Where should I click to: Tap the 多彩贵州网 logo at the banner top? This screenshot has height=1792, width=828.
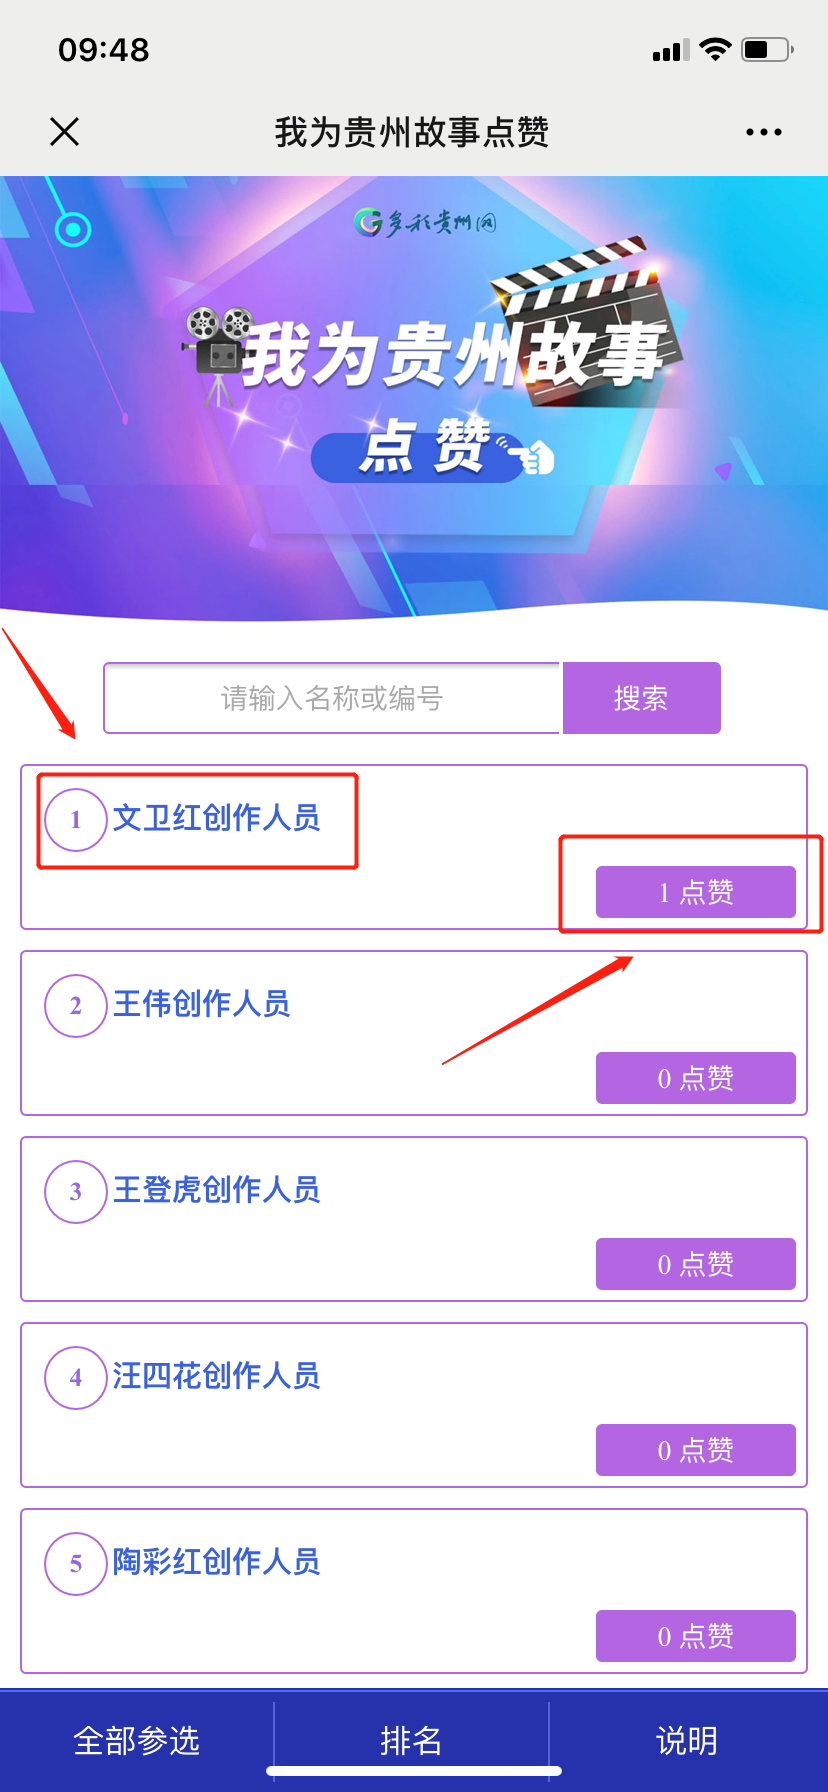coord(426,222)
